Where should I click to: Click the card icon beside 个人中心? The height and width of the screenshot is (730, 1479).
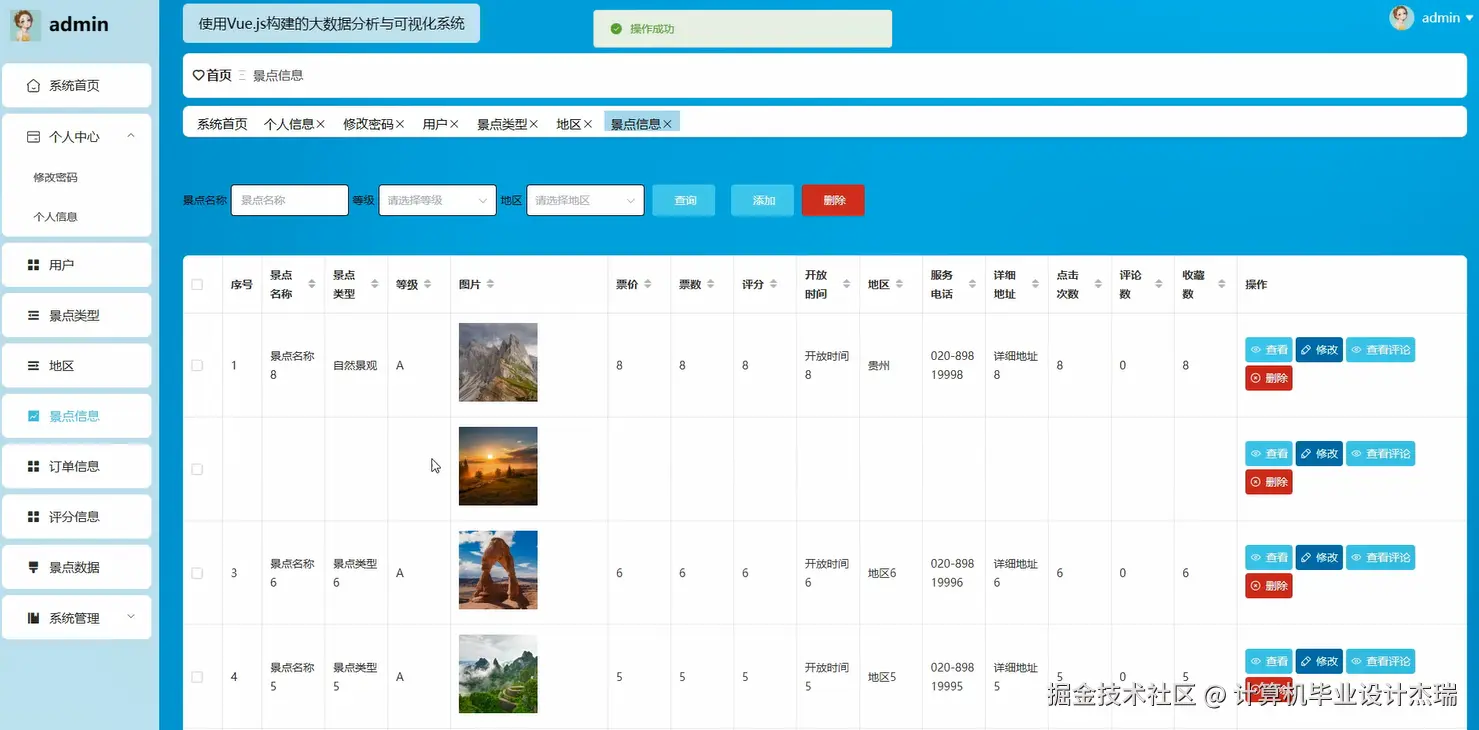33,137
